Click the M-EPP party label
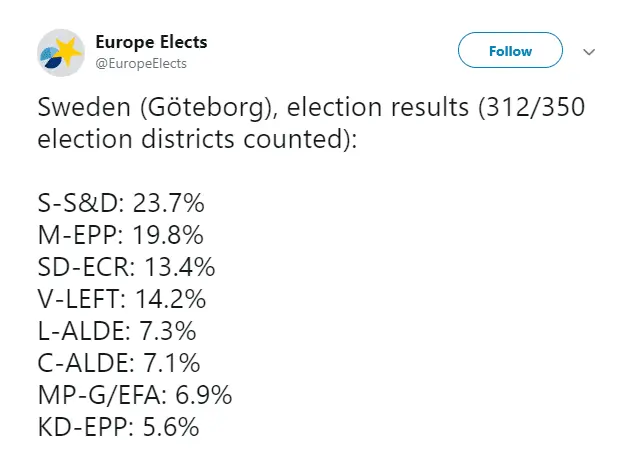 (79, 236)
